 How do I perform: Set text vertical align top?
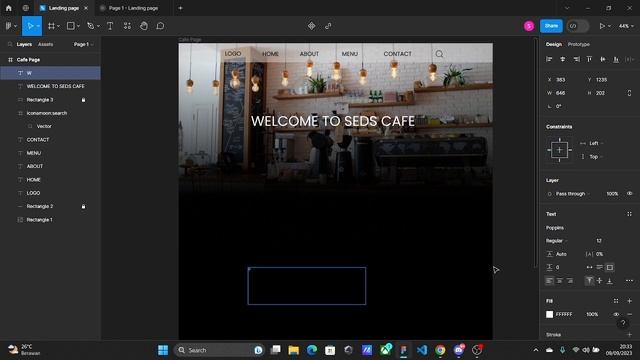pyautogui.click(x=589, y=281)
